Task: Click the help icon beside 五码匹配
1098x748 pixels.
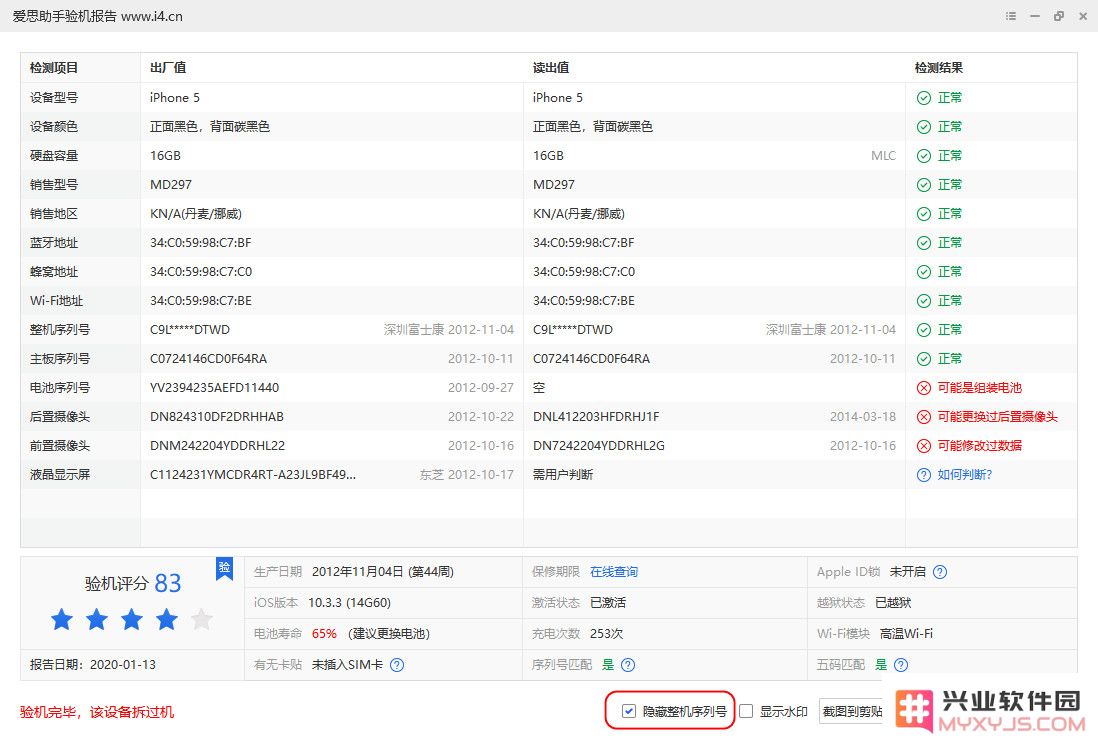Action: 901,665
